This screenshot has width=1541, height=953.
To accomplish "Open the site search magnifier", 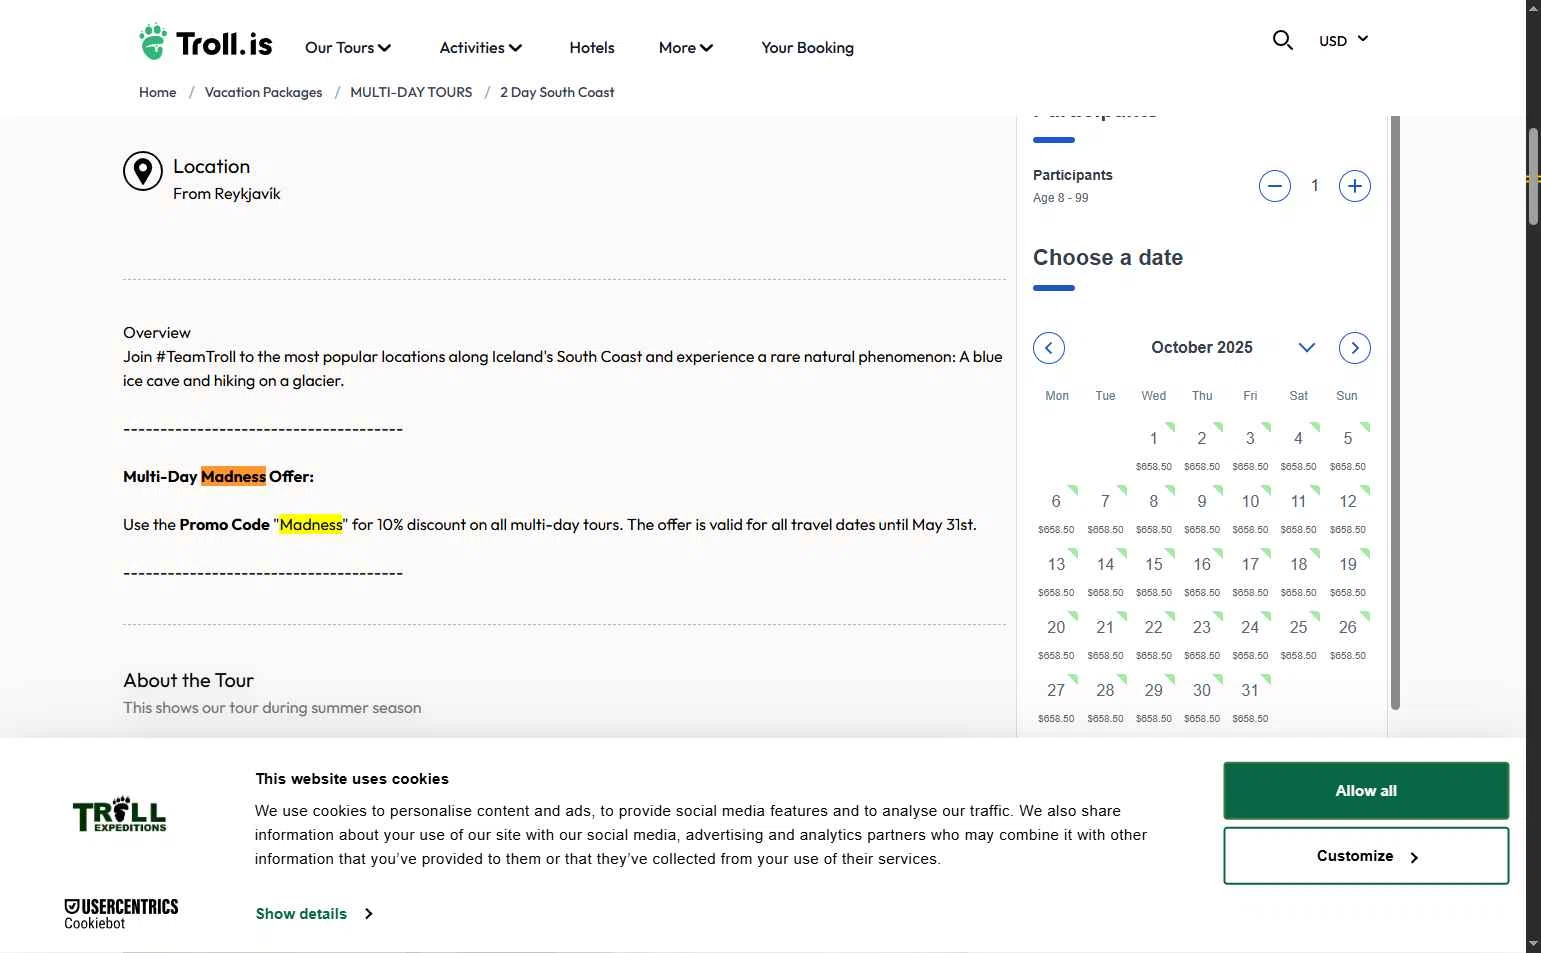I will coord(1282,40).
